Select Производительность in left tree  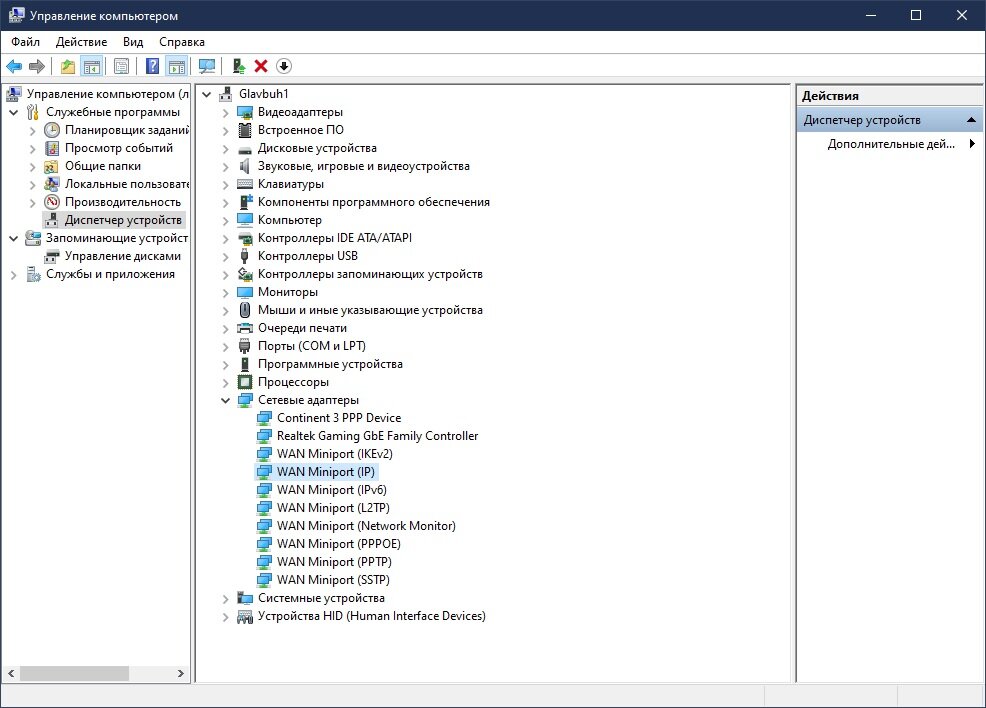[123, 202]
